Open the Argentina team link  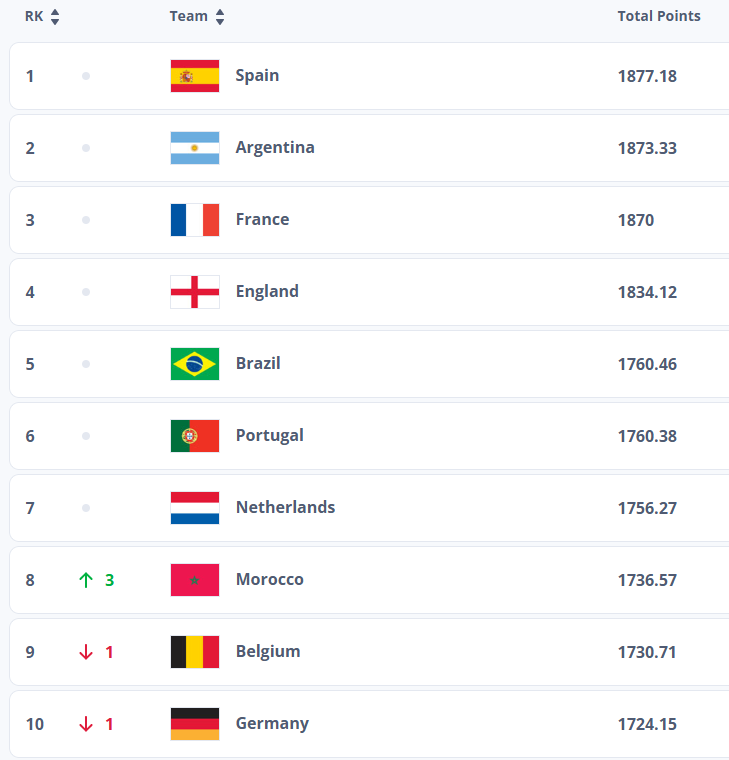[x=275, y=148]
